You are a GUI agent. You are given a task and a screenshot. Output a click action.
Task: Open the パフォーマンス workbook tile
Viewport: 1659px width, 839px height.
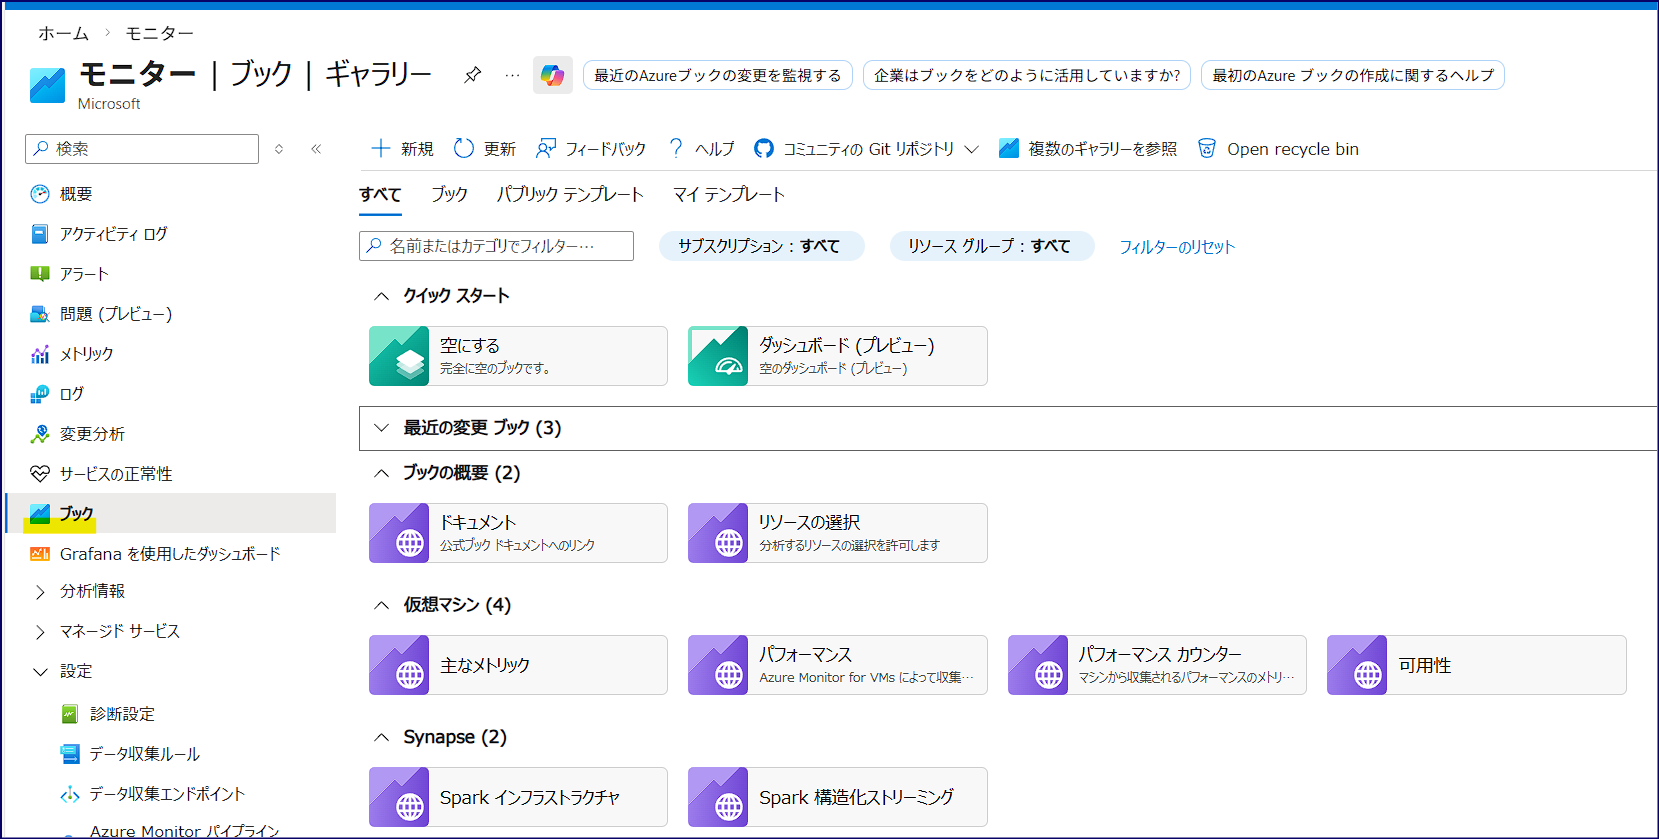click(x=837, y=665)
